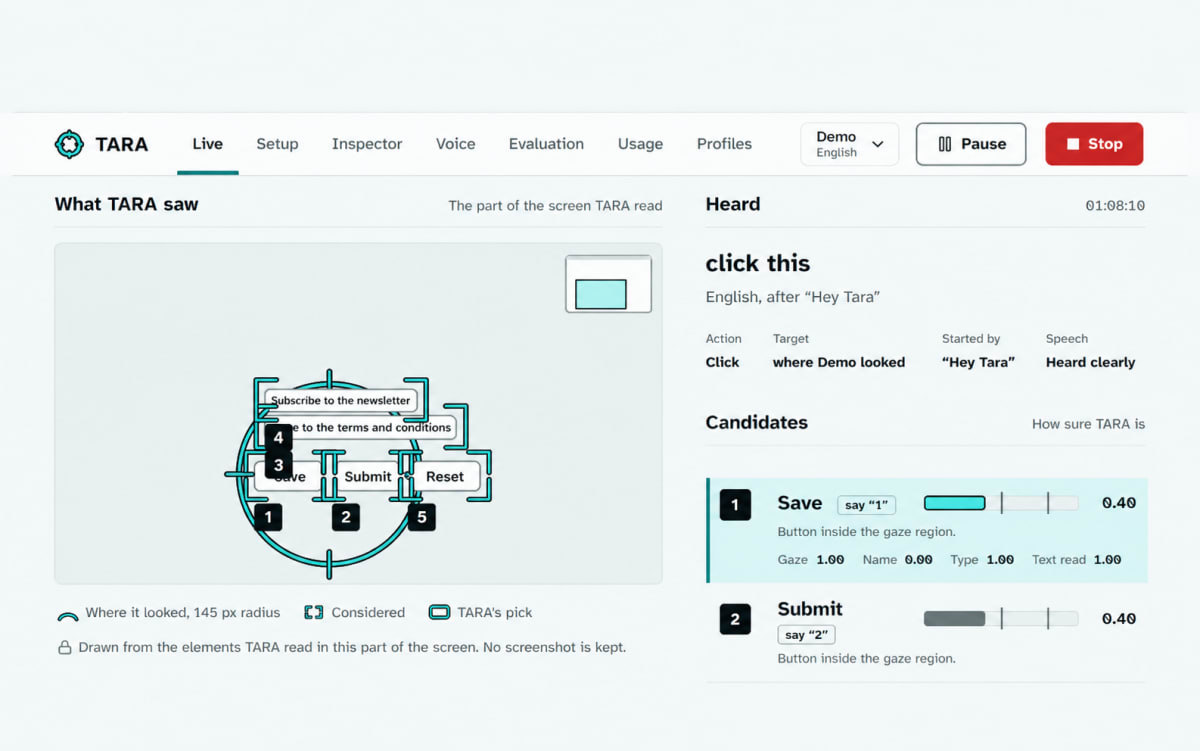Image resolution: width=1200 pixels, height=751 pixels.
Task: Click number badge 5 under Reset
Action: pos(422,517)
